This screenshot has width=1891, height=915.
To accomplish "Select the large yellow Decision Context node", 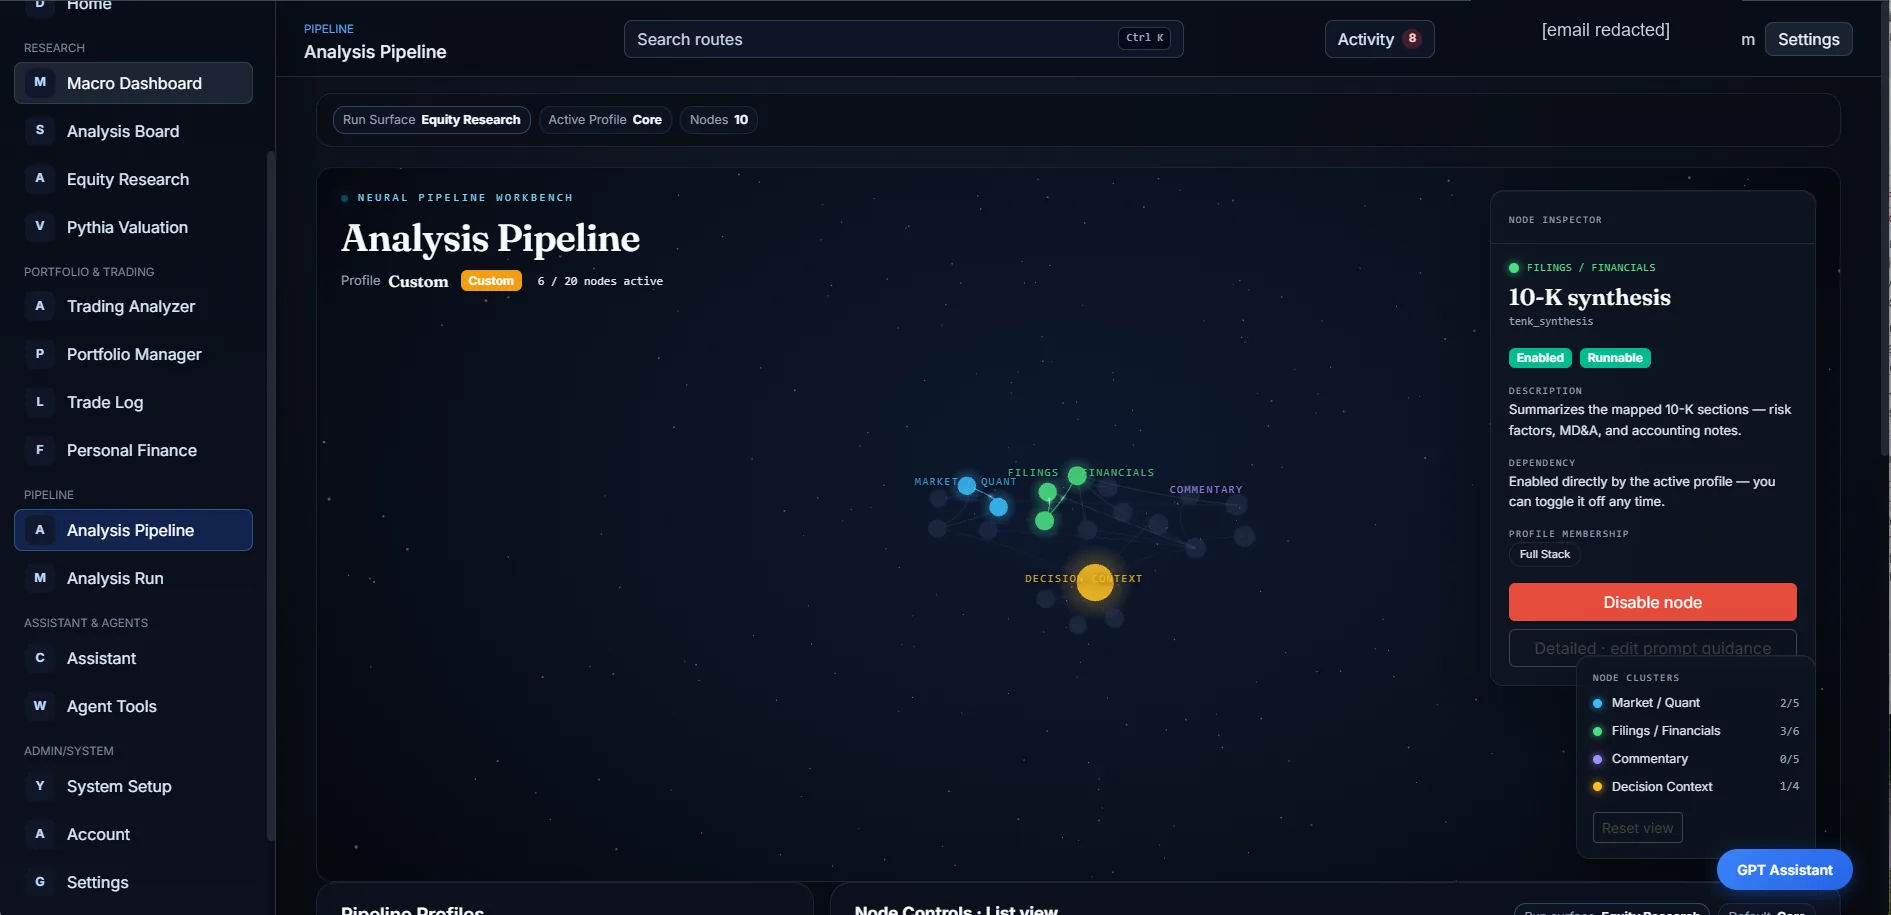I will click(1095, 582).
